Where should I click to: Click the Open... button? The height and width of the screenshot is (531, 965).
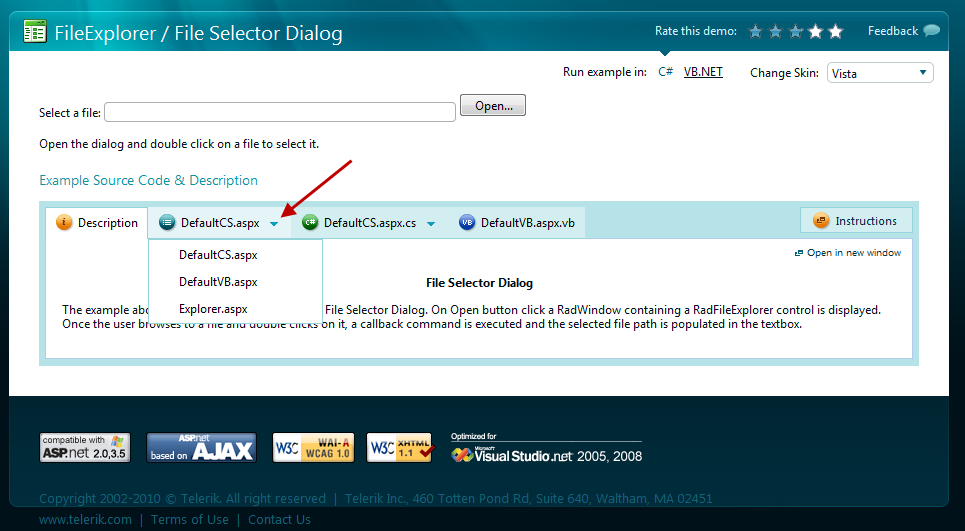pos(493,105)
